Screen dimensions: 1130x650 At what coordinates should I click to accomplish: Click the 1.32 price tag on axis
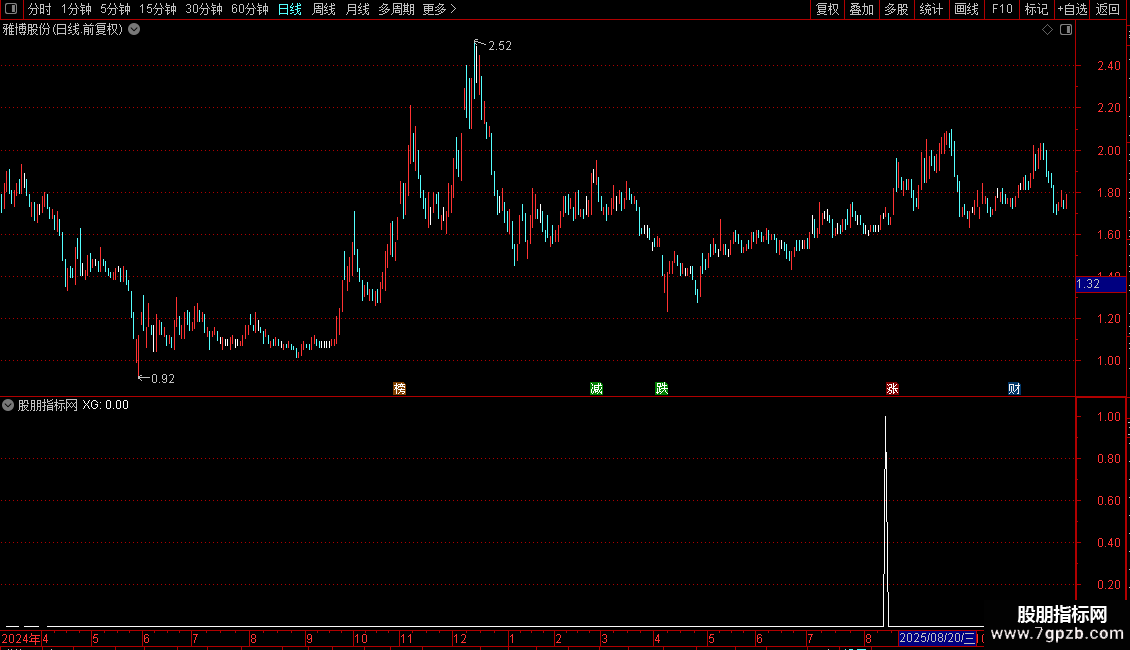click(1100, 284)
